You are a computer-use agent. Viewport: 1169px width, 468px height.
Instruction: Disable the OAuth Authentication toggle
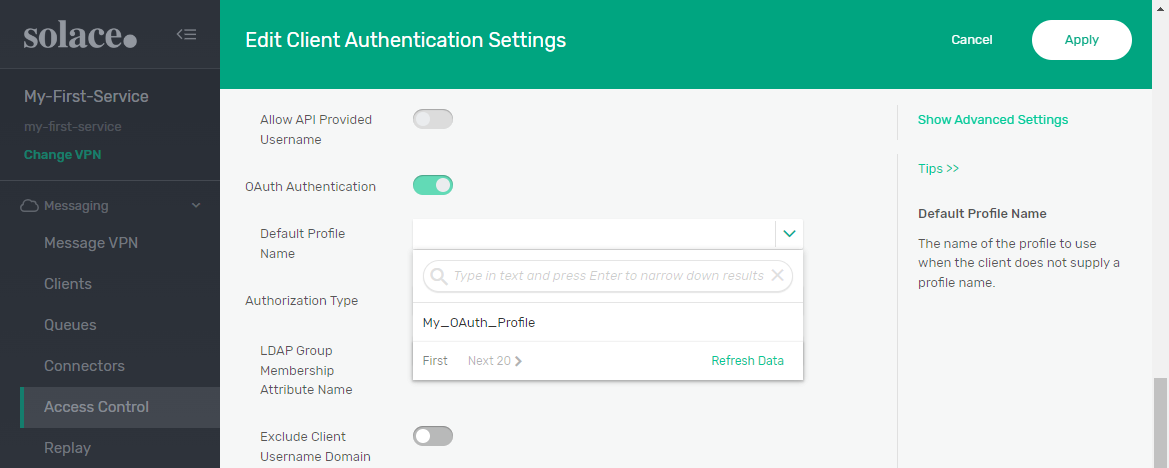(432, 185)
